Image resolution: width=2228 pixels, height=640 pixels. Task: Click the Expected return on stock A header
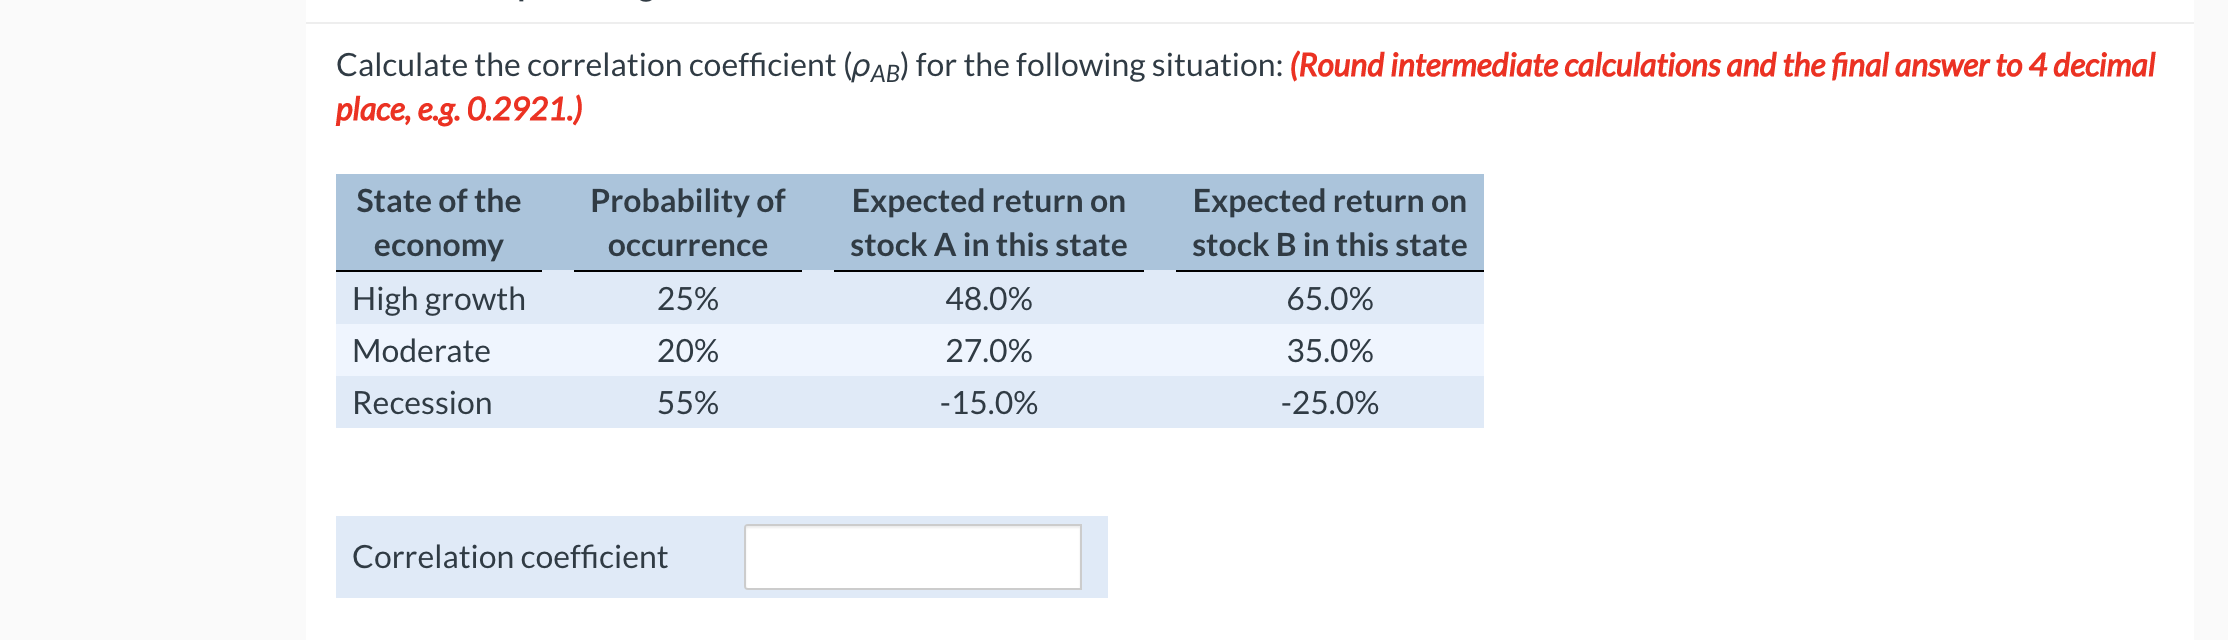(x=988, y=222)
